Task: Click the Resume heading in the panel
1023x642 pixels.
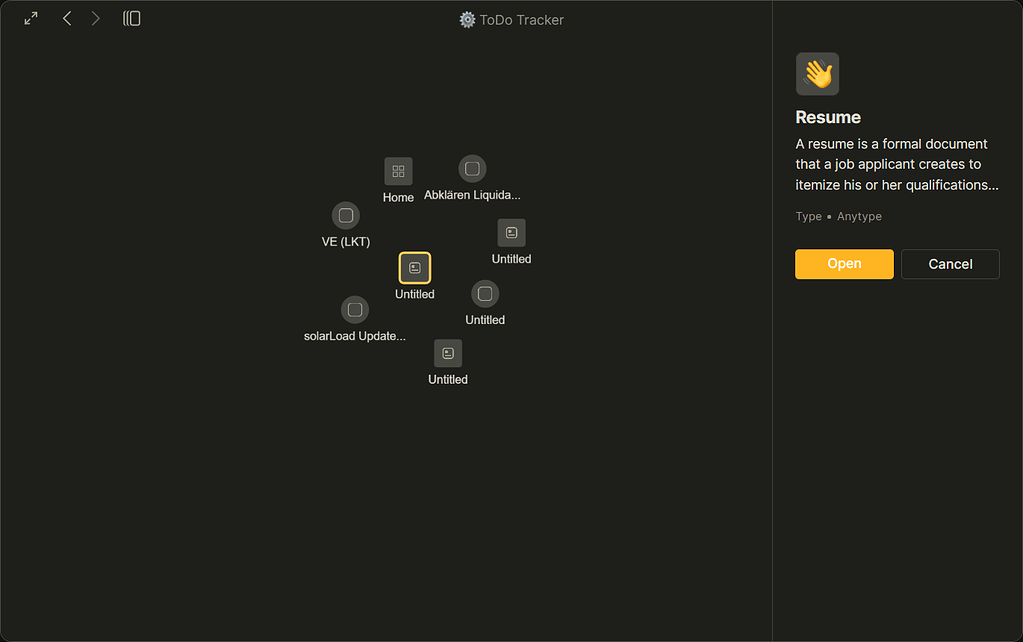Action: 828,117
